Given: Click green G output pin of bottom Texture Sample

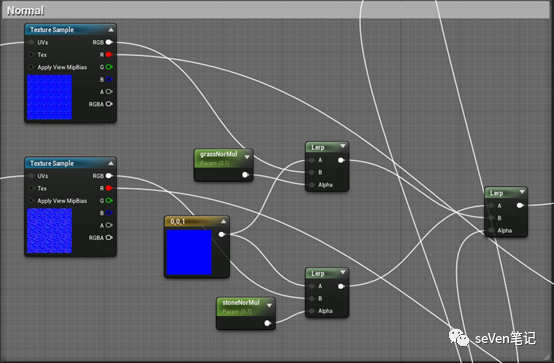Looking at the screenshot, I should click(109, 201).
